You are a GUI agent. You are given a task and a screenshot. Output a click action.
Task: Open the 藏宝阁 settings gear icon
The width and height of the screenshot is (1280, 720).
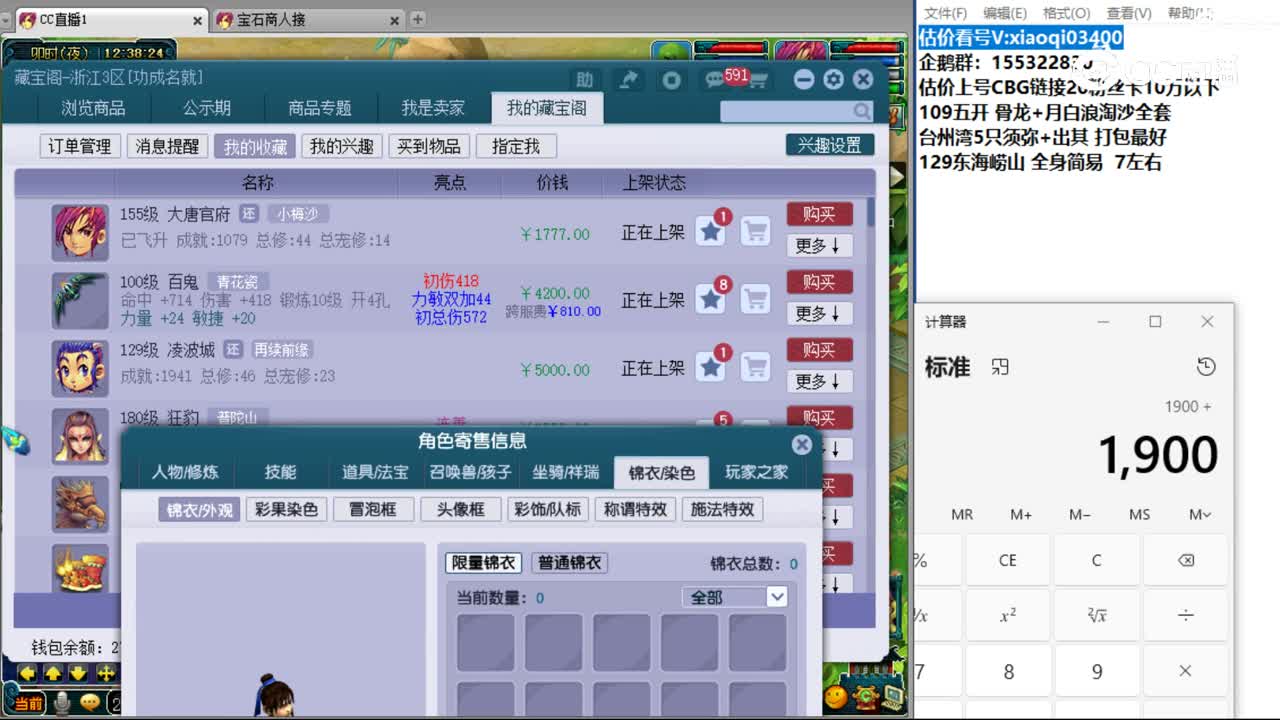pyautogui.click(x=833, y=79)
